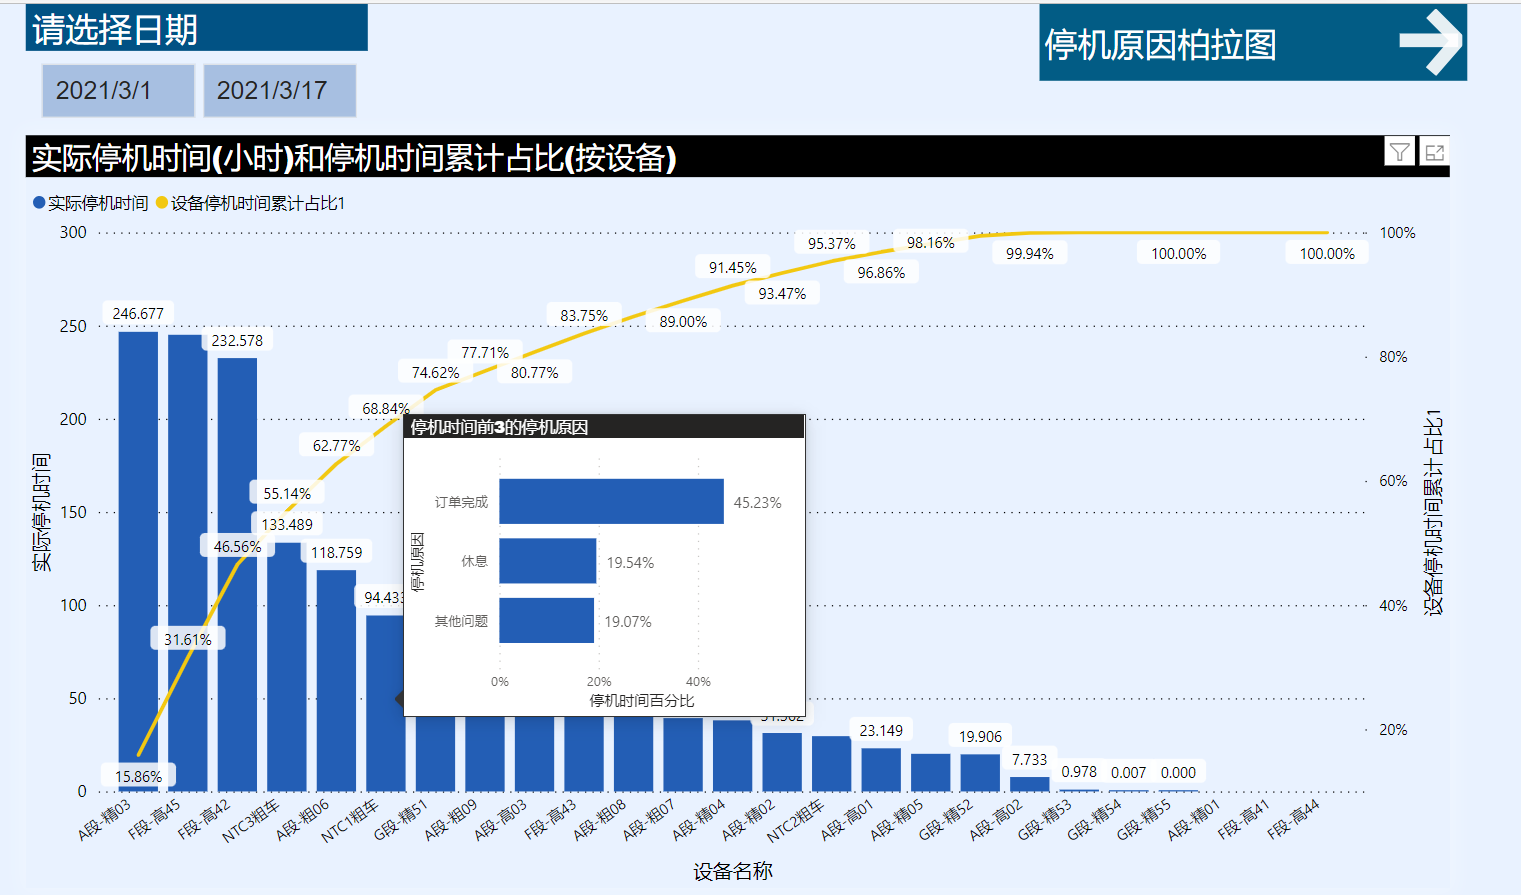Click the A段-精03 bar
The height and width of the screenshot is (895, 1521).
tap(138, 561)
